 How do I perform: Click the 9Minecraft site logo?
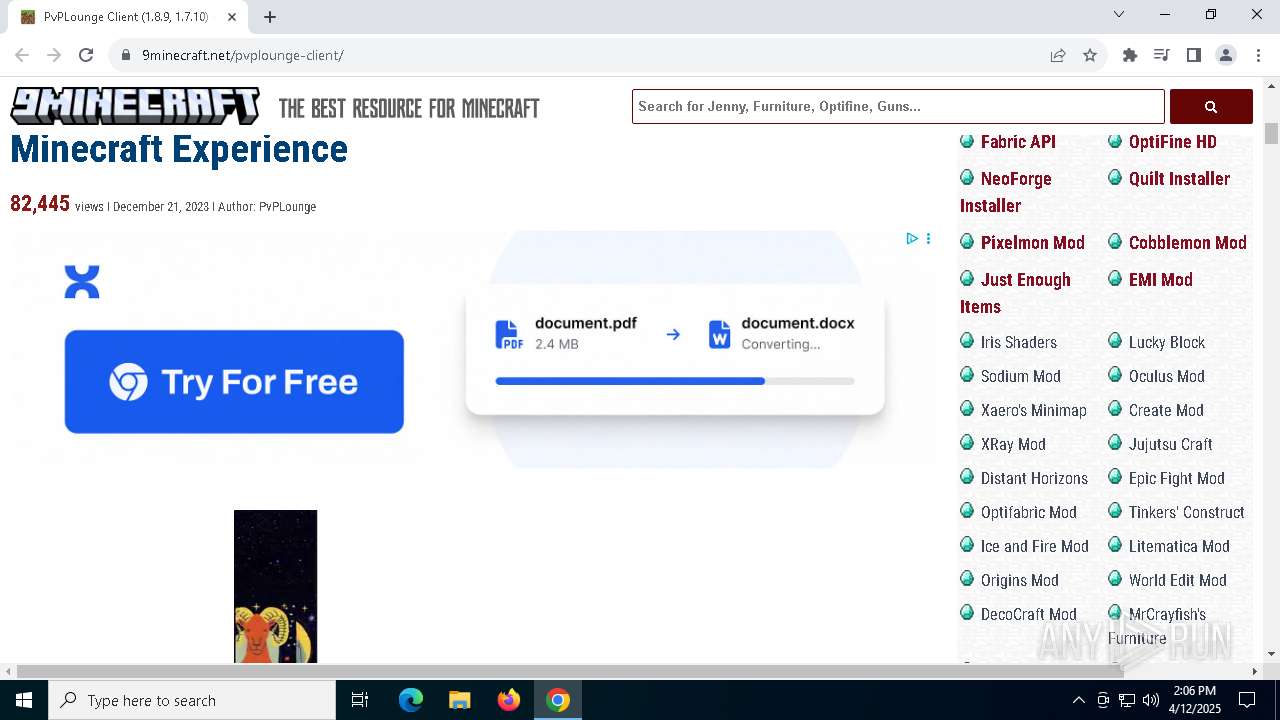click(135, 106)
